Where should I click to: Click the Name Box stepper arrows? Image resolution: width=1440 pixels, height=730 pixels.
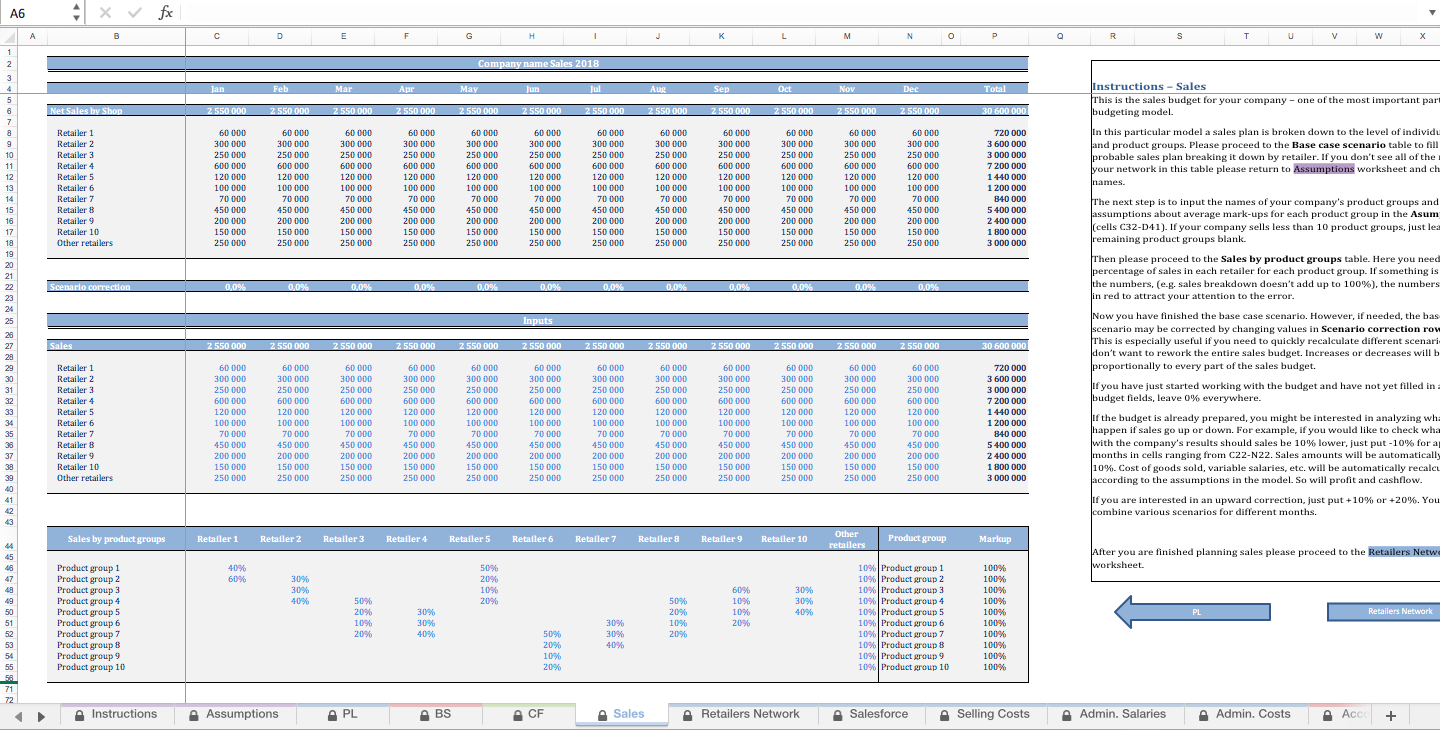77,13
